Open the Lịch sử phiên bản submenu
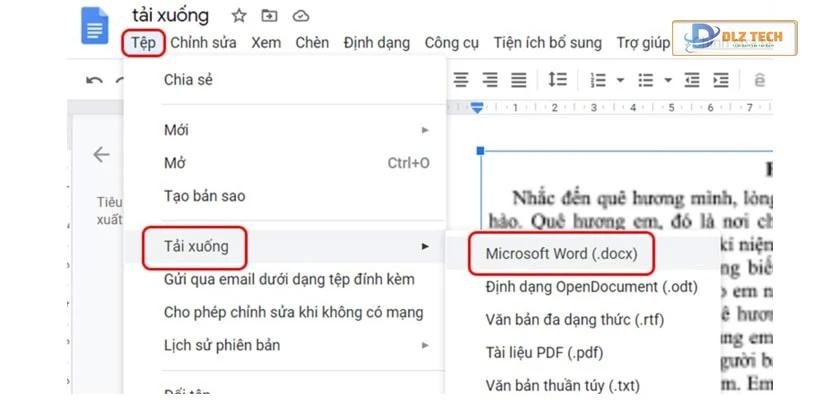Screen dimensions: 840x400 pos(425,345)
